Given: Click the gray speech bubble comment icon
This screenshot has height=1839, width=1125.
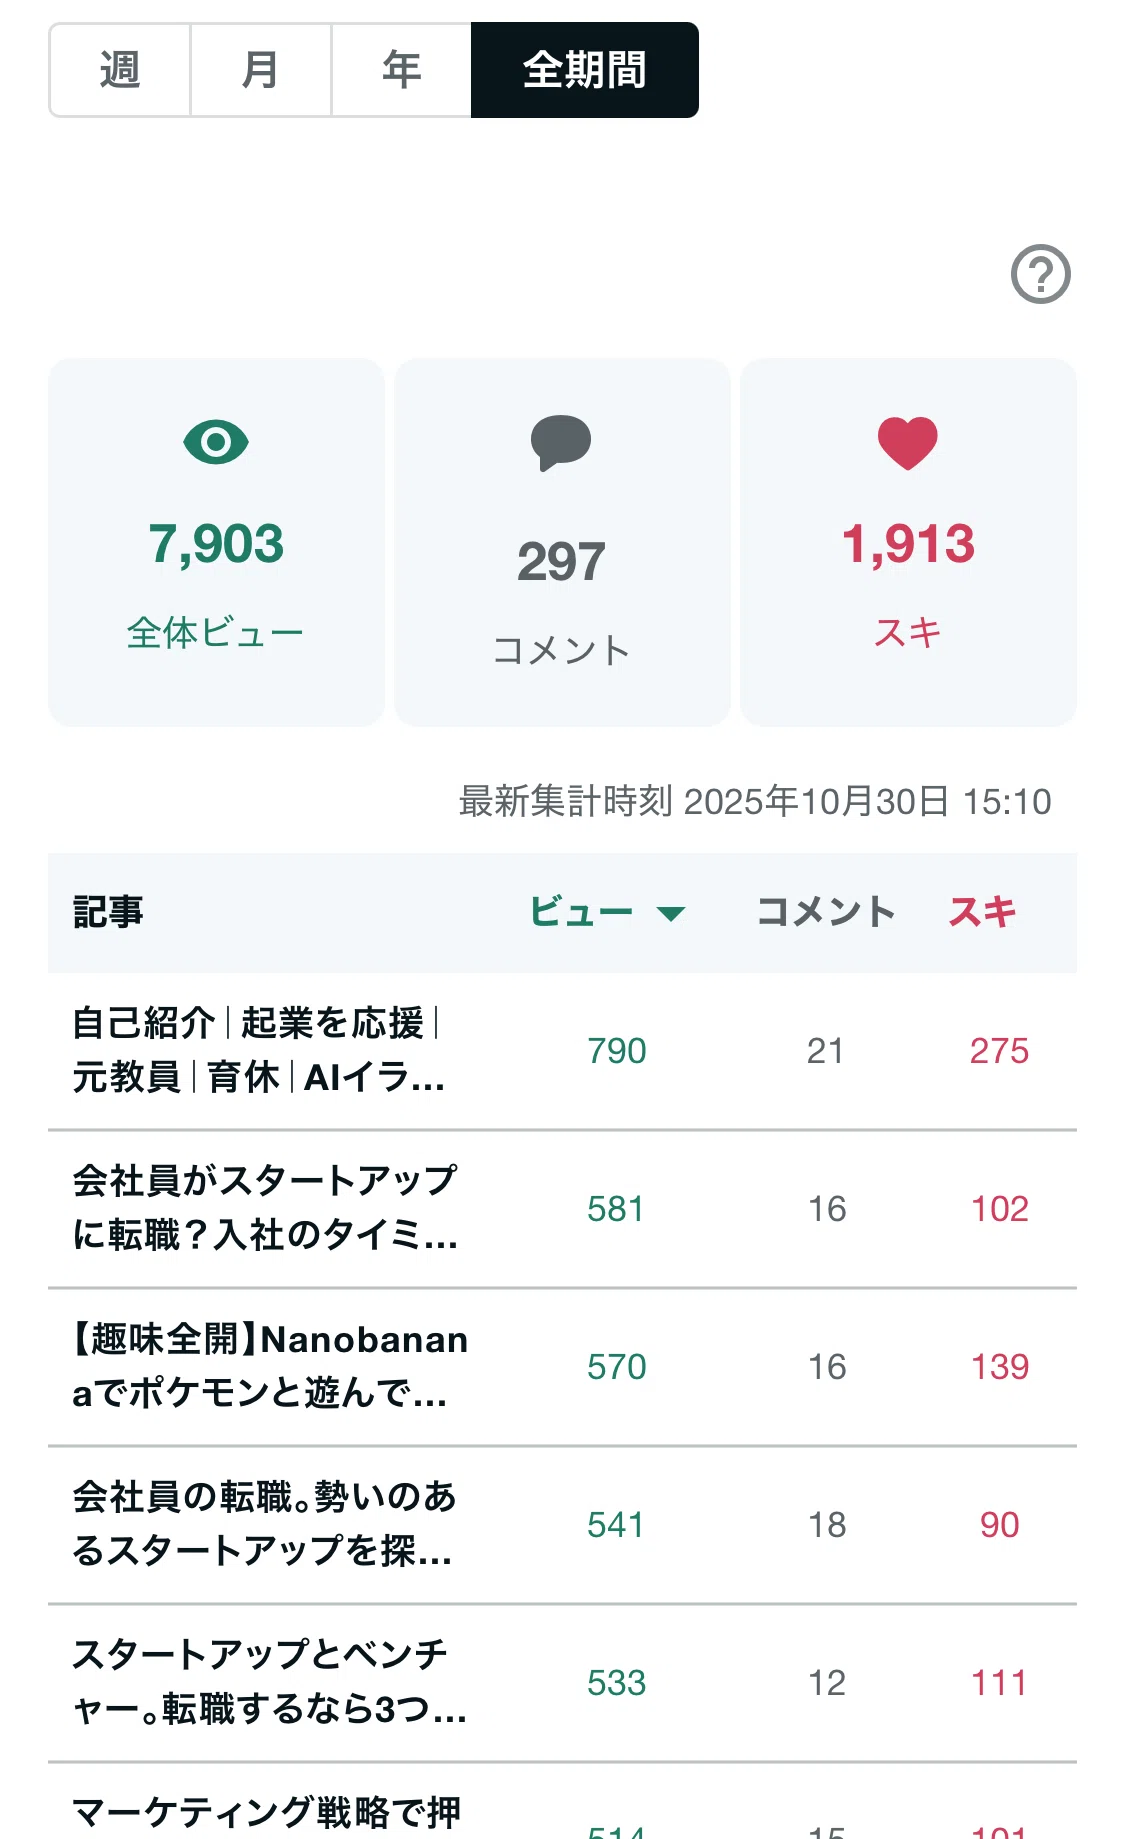Looking at the screenshot, I should pos(561,443).
